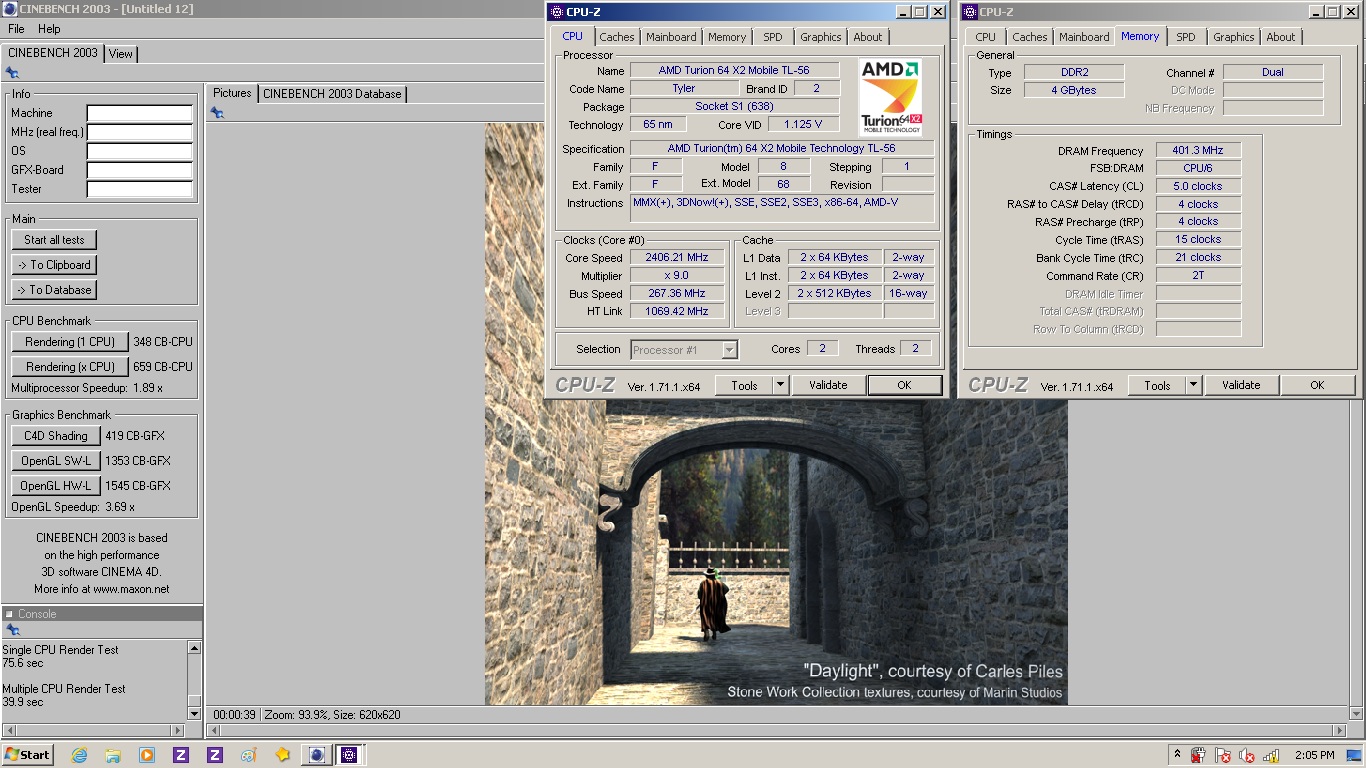Screen dimensions: 1366x768
Task: Click the Machine input field
Action: [x=140, y=113]
